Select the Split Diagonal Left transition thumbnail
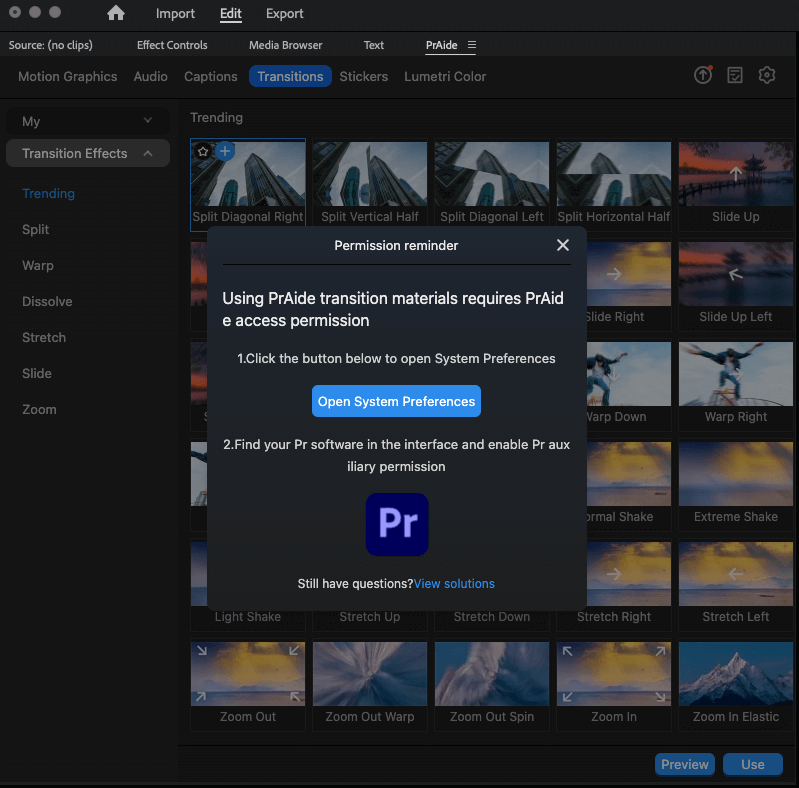The image size is (799, 788). (492, 174)
